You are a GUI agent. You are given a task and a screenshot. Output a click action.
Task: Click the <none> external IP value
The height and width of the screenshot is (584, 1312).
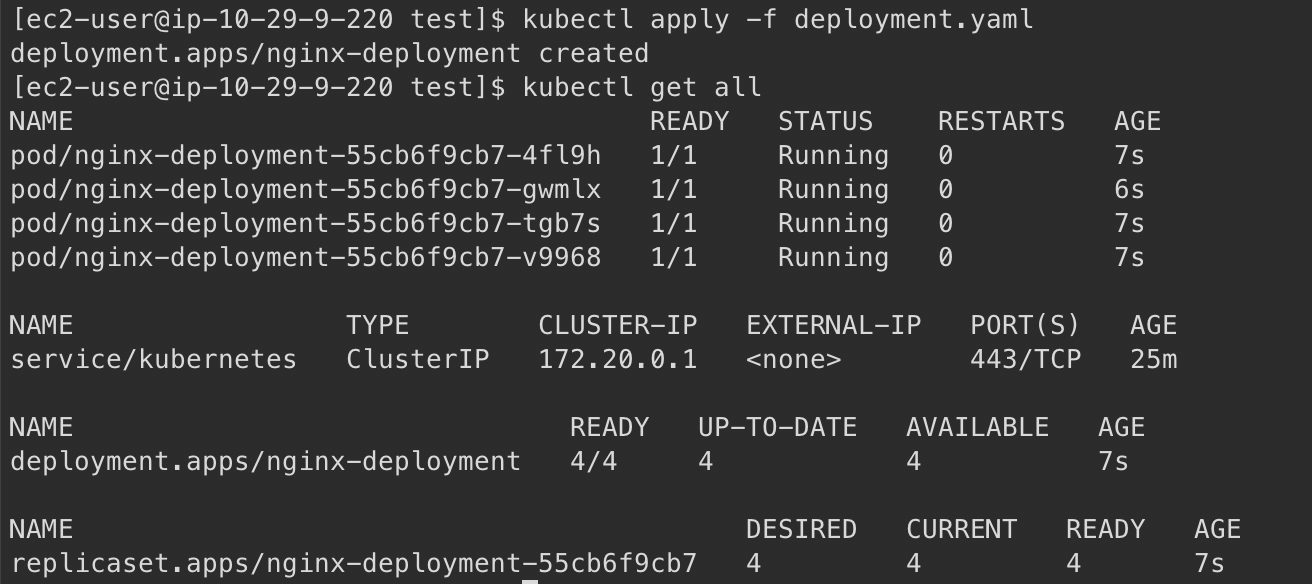(x=793, y=359)
